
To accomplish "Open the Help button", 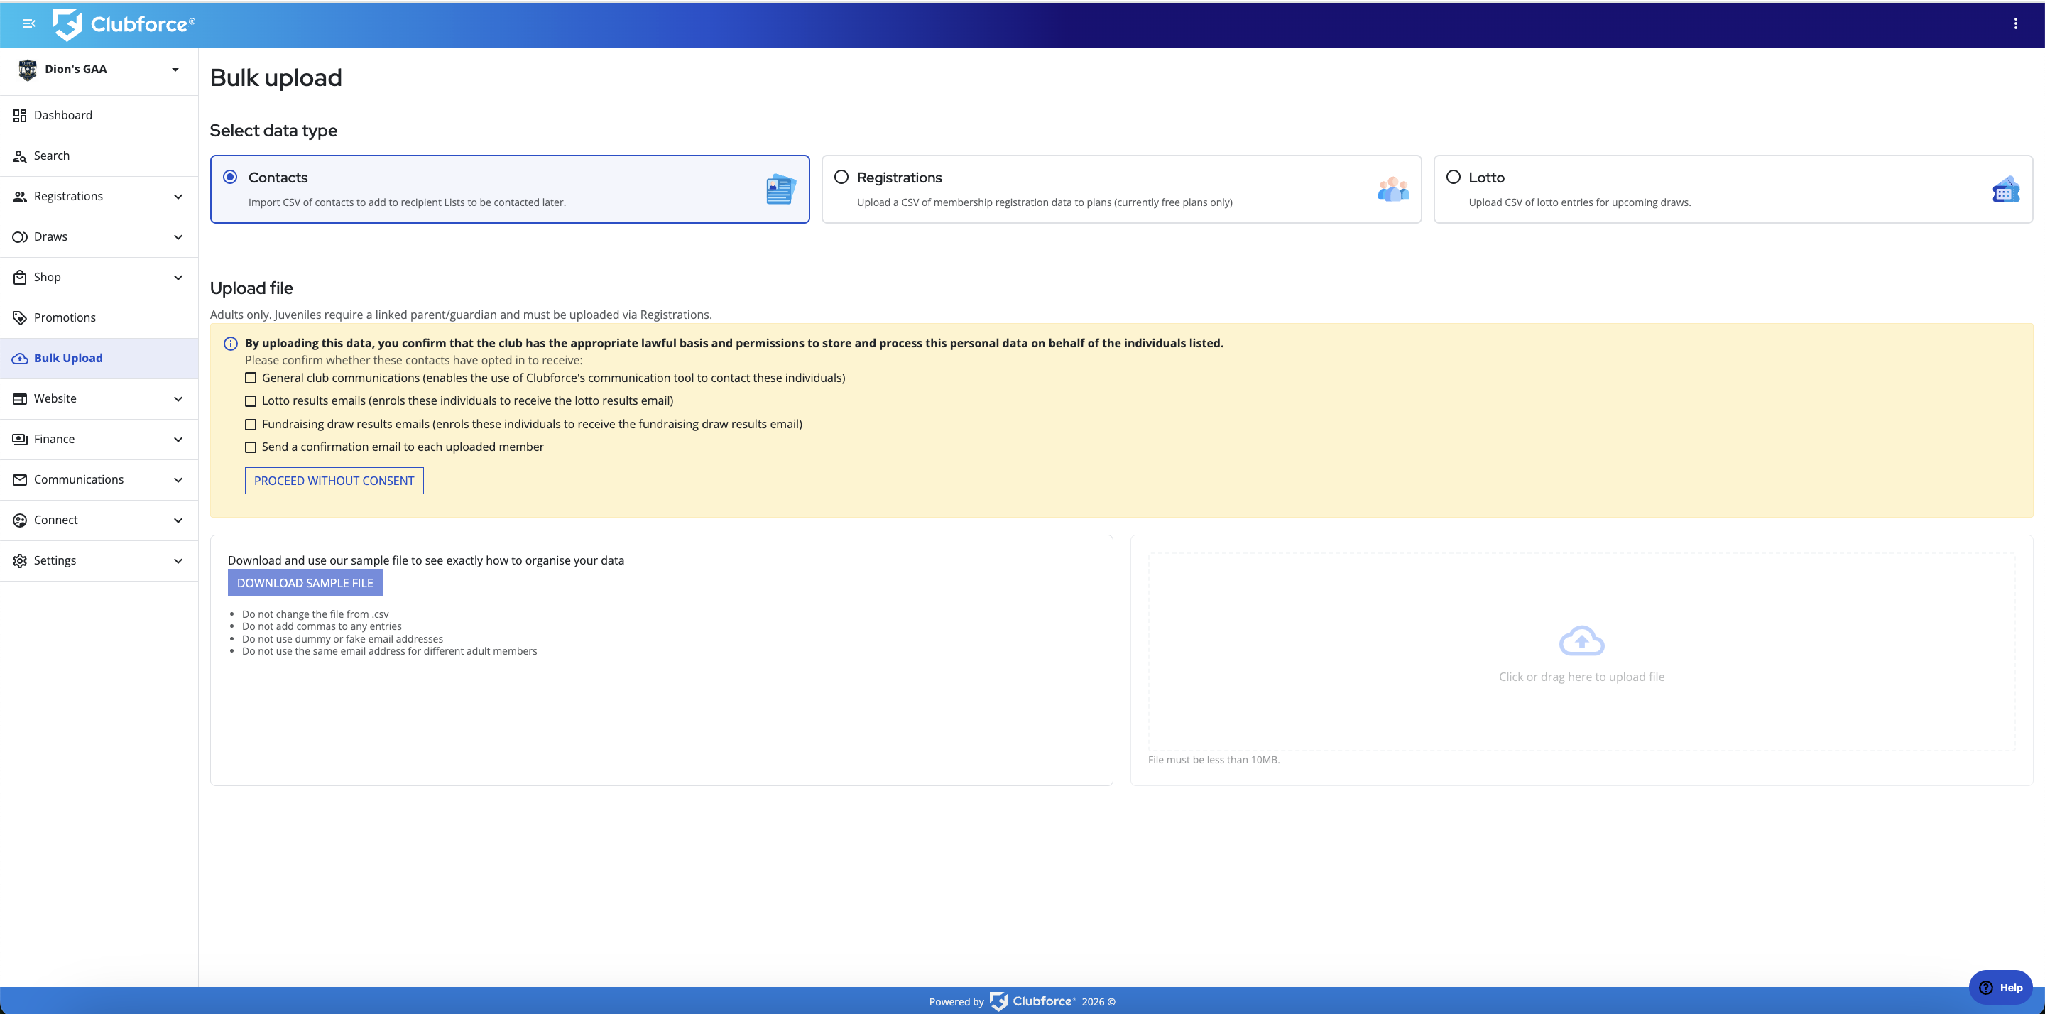I will [2000, 987].
